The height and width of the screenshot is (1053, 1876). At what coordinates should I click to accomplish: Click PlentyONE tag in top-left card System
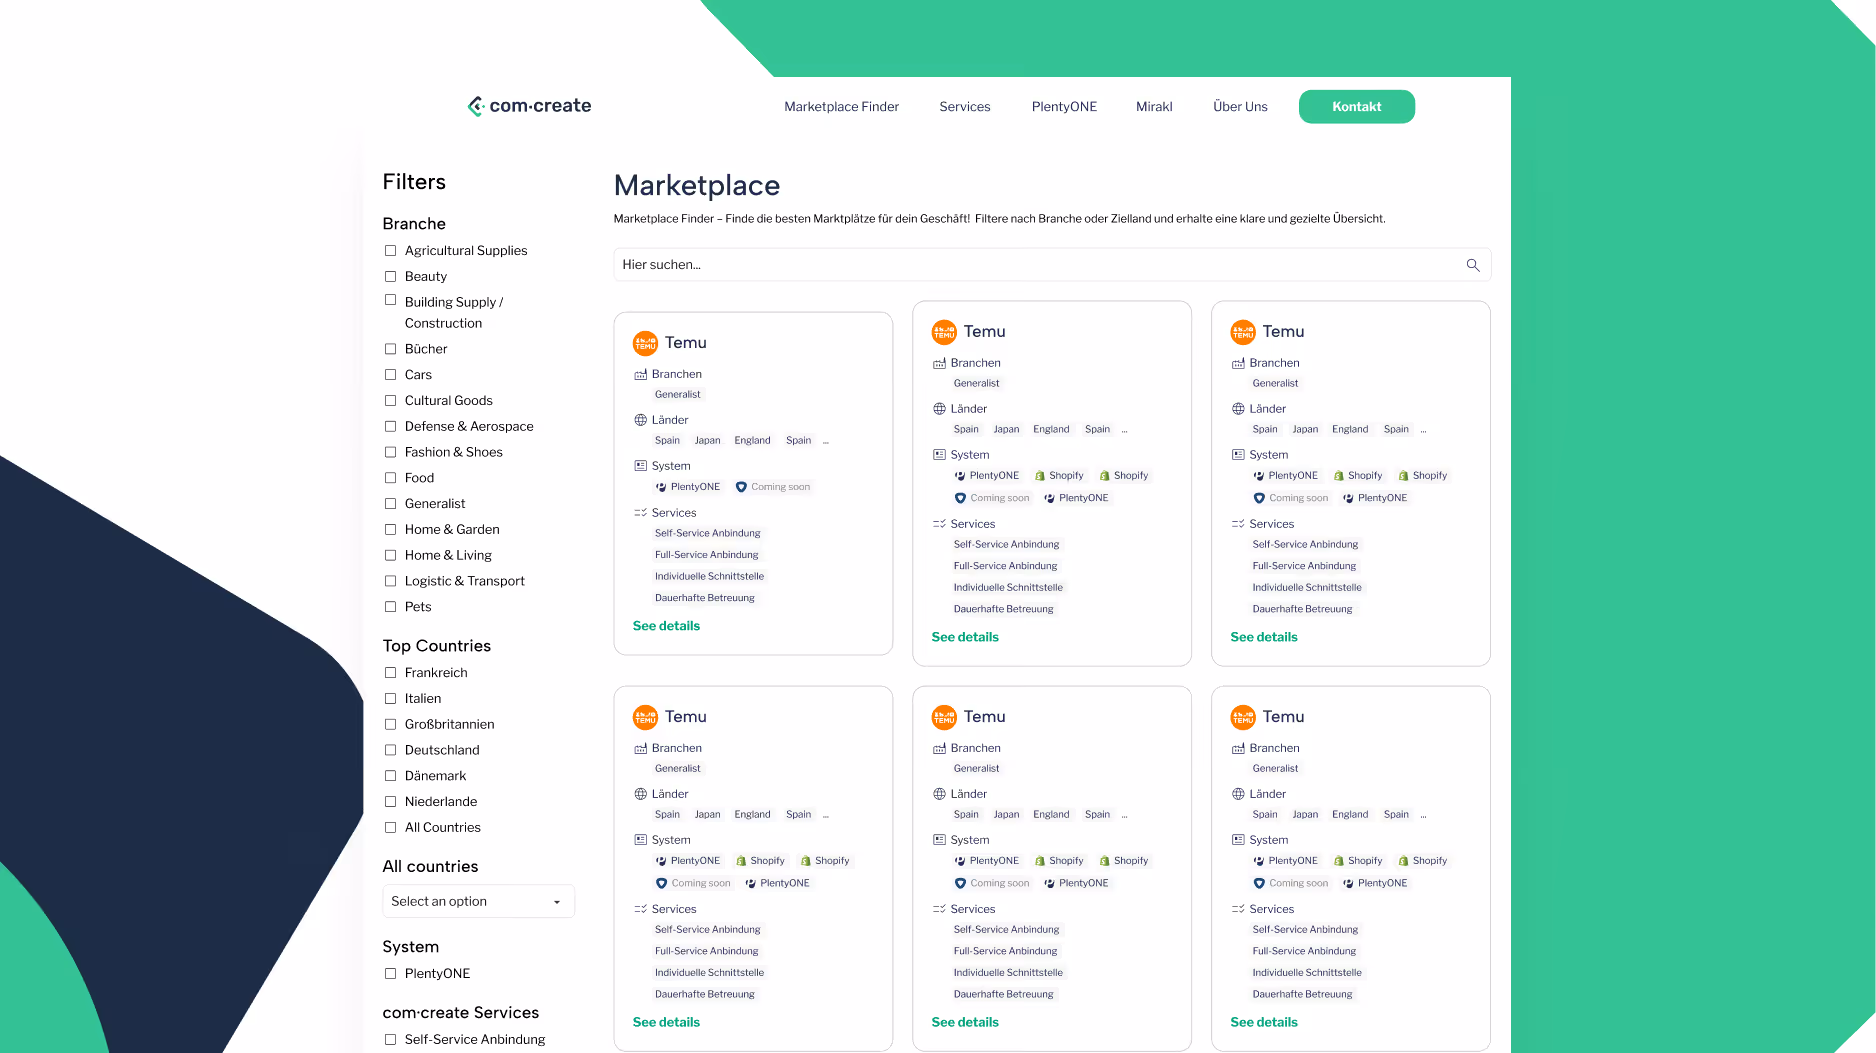pyautogui.click(x=687, y=487)
